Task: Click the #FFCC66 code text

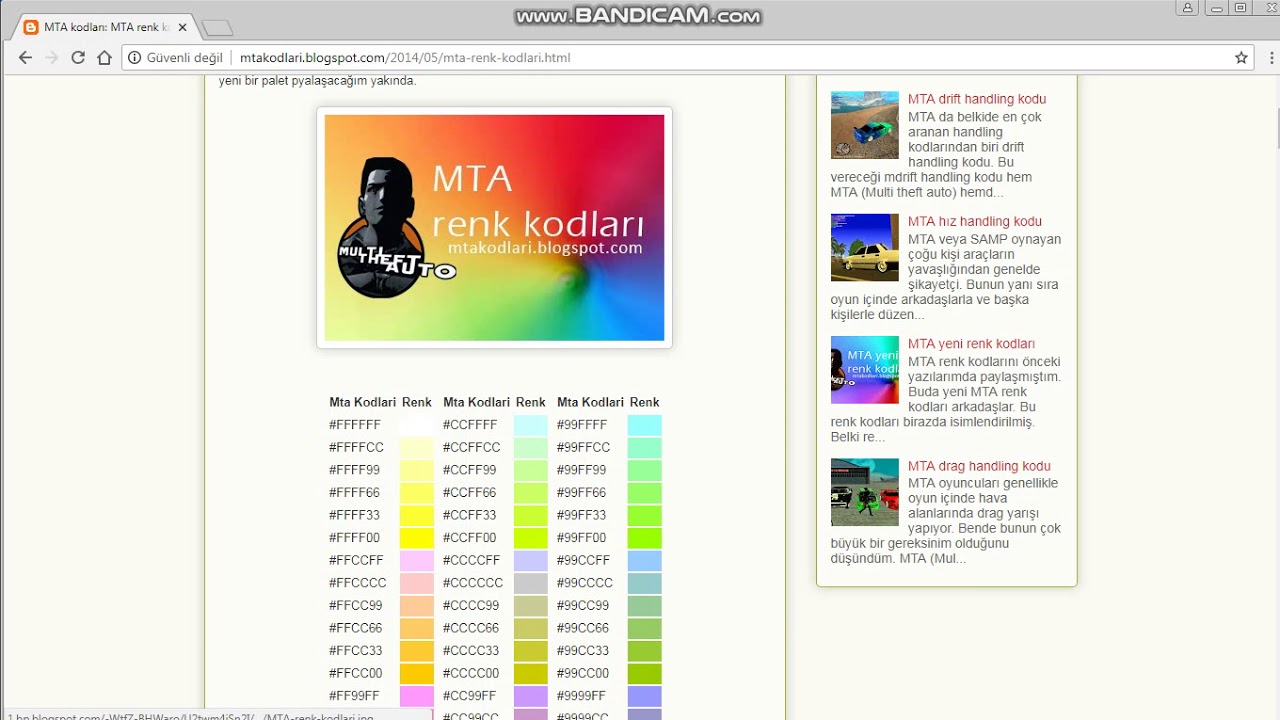Action: 356,628
